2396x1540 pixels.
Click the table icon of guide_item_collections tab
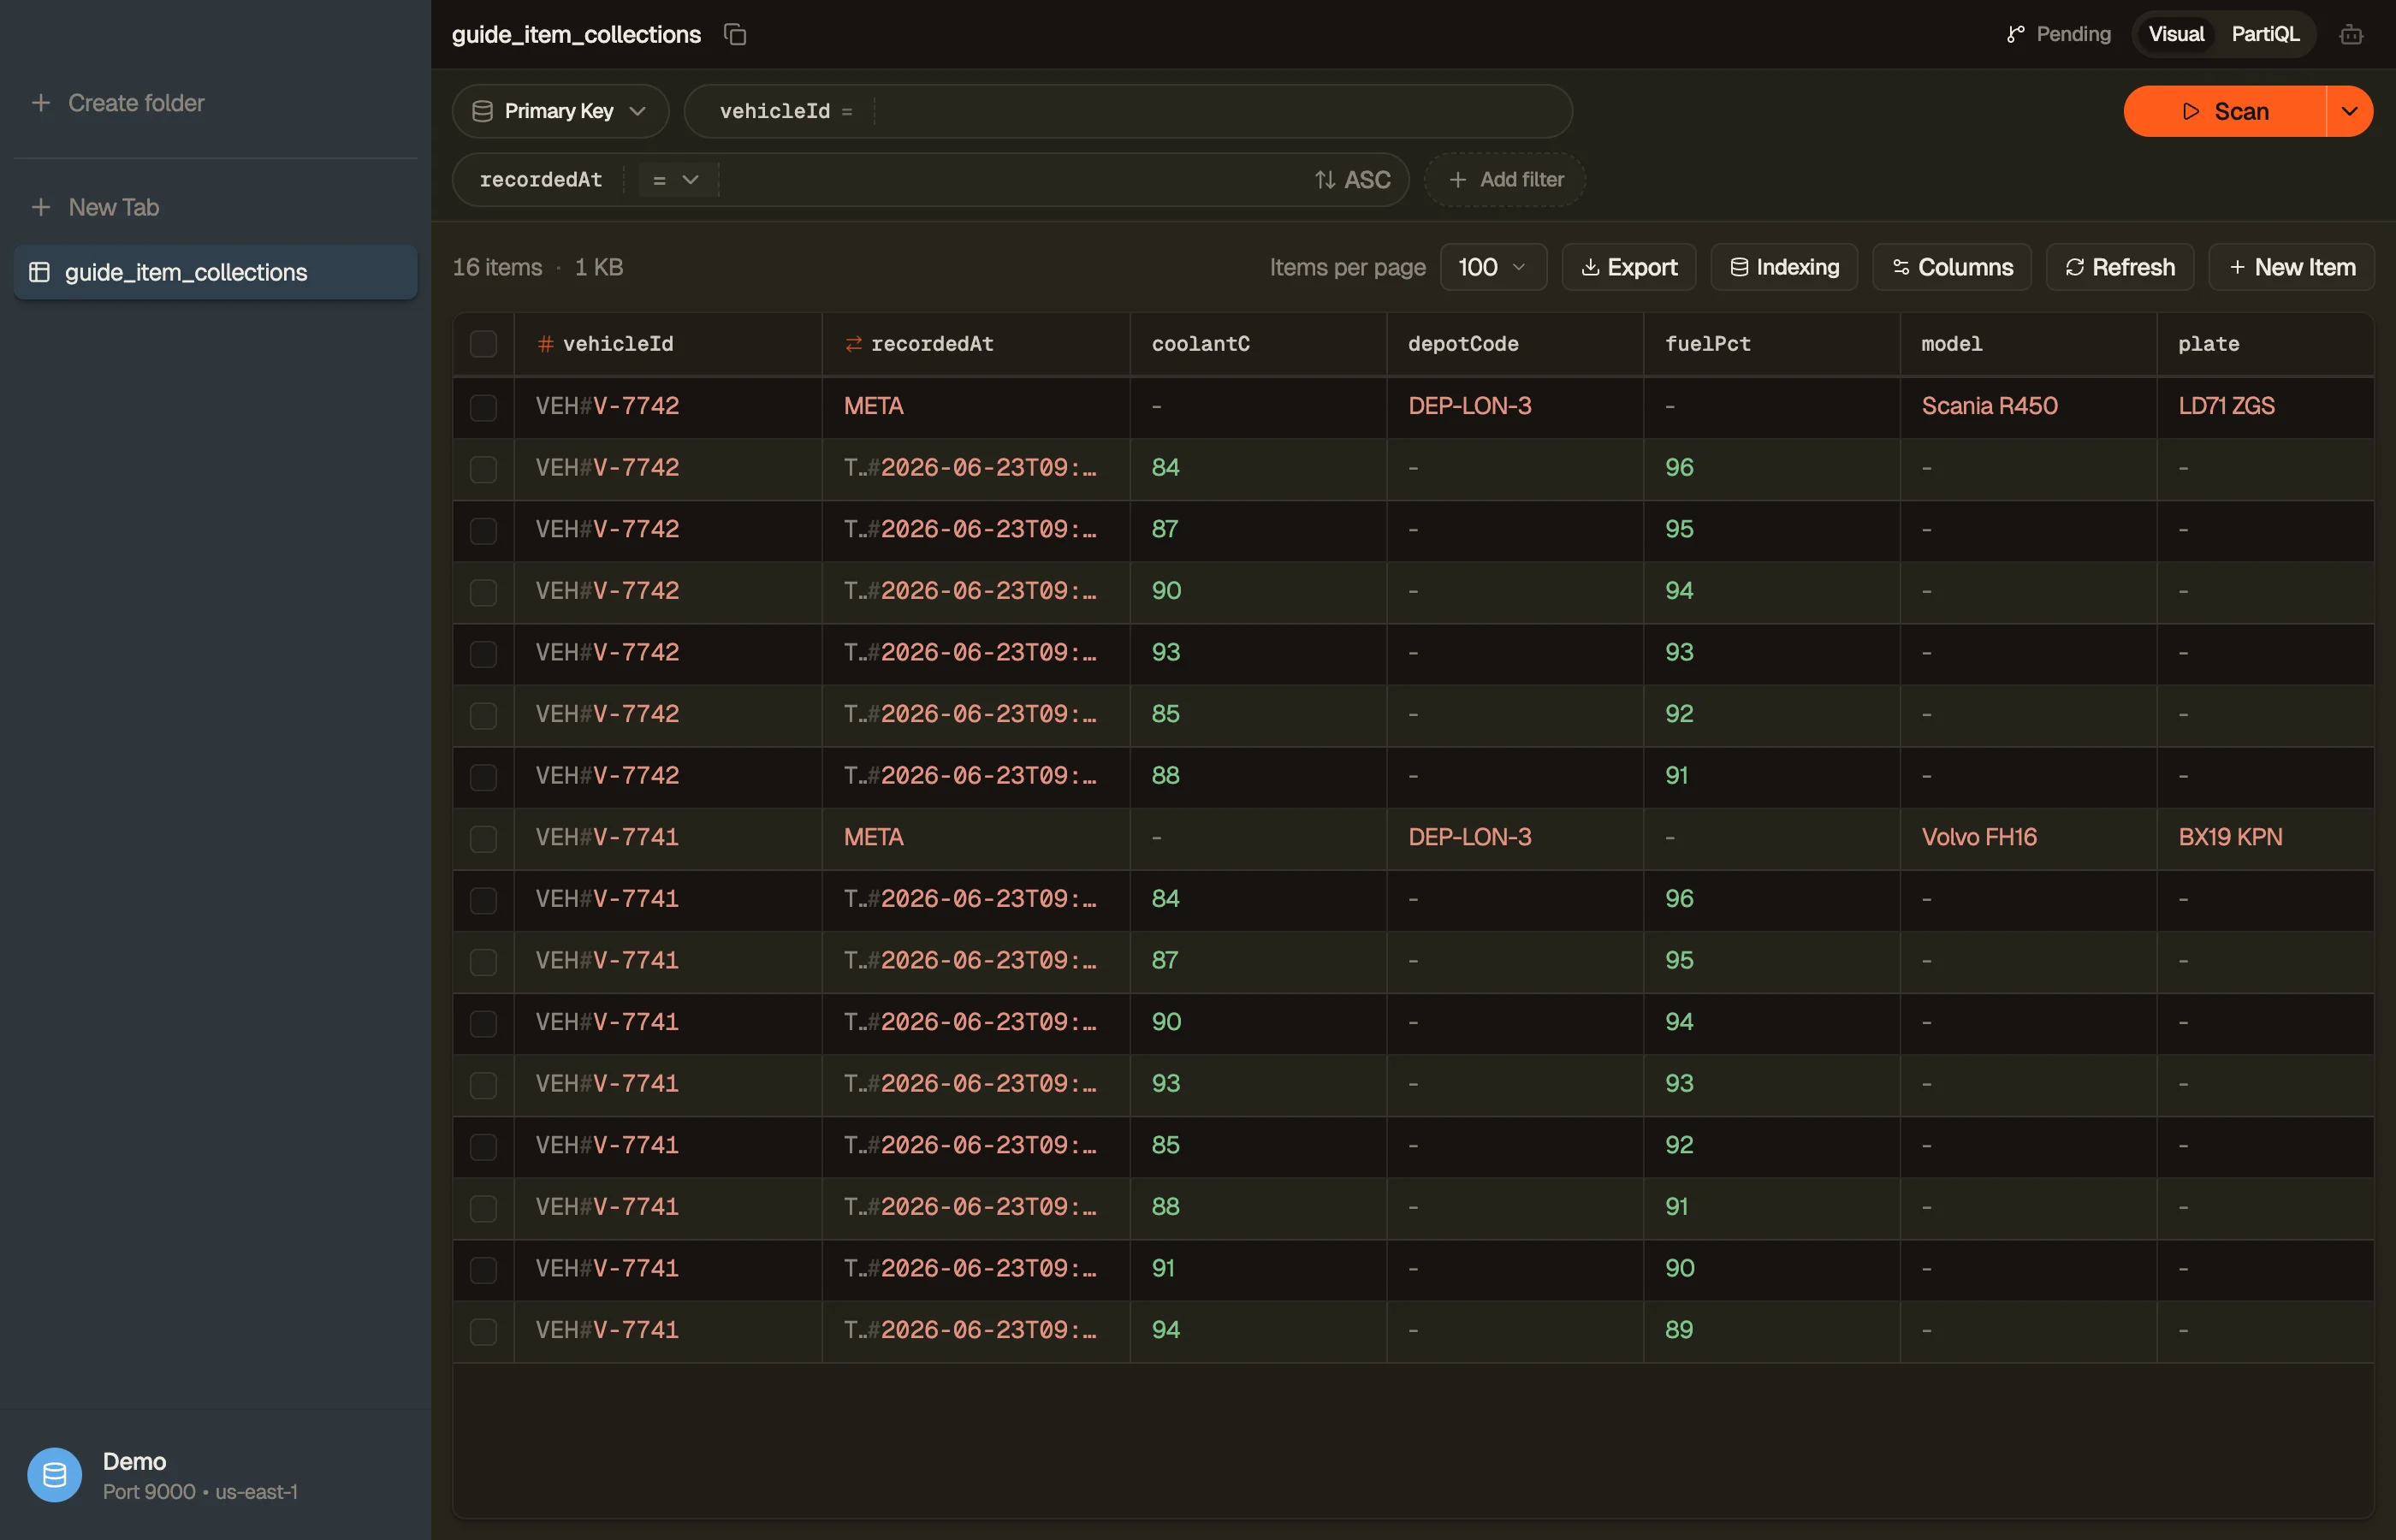coord(40,272)
